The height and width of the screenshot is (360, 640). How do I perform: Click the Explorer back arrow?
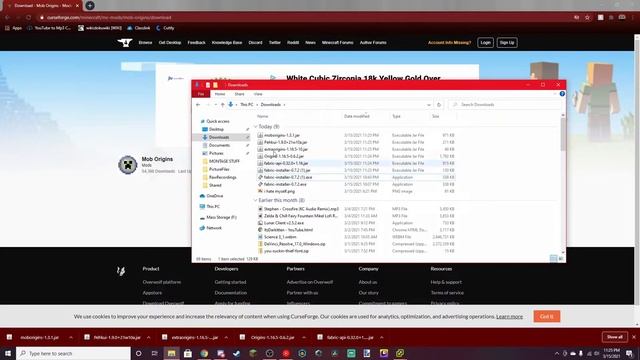coord(198,105)
